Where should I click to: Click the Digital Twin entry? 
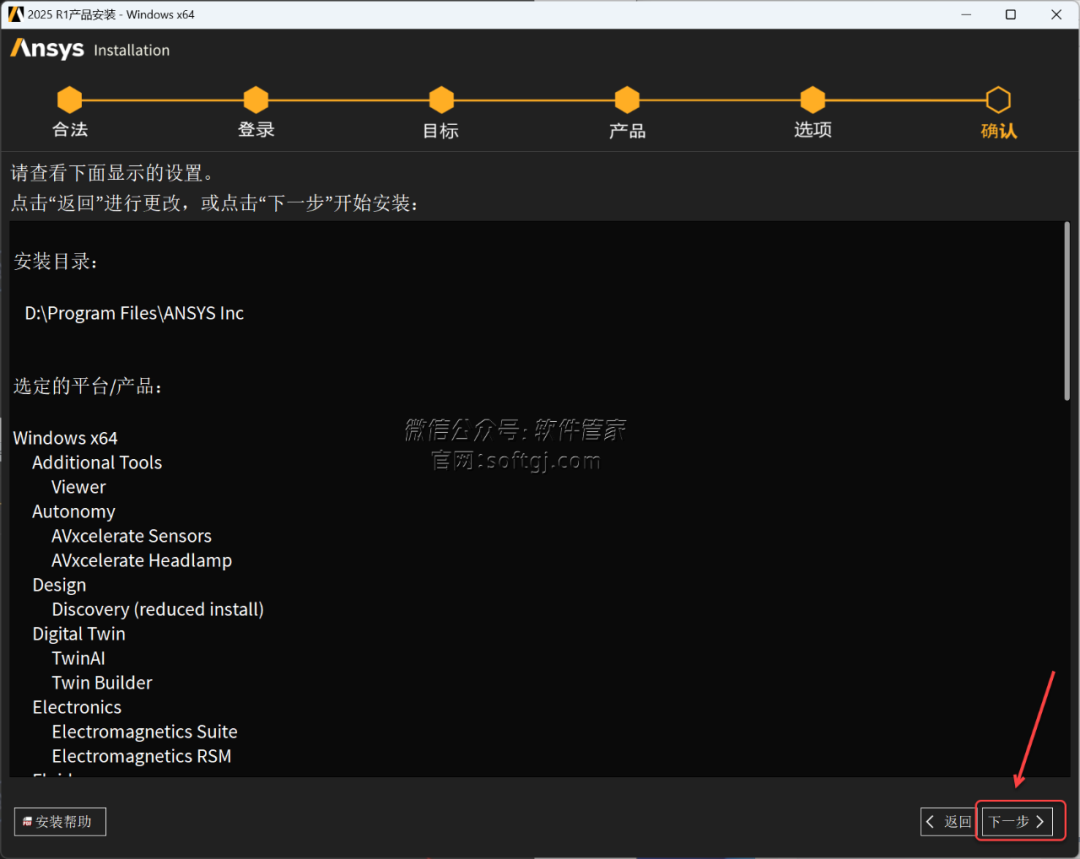click(79, 634)
